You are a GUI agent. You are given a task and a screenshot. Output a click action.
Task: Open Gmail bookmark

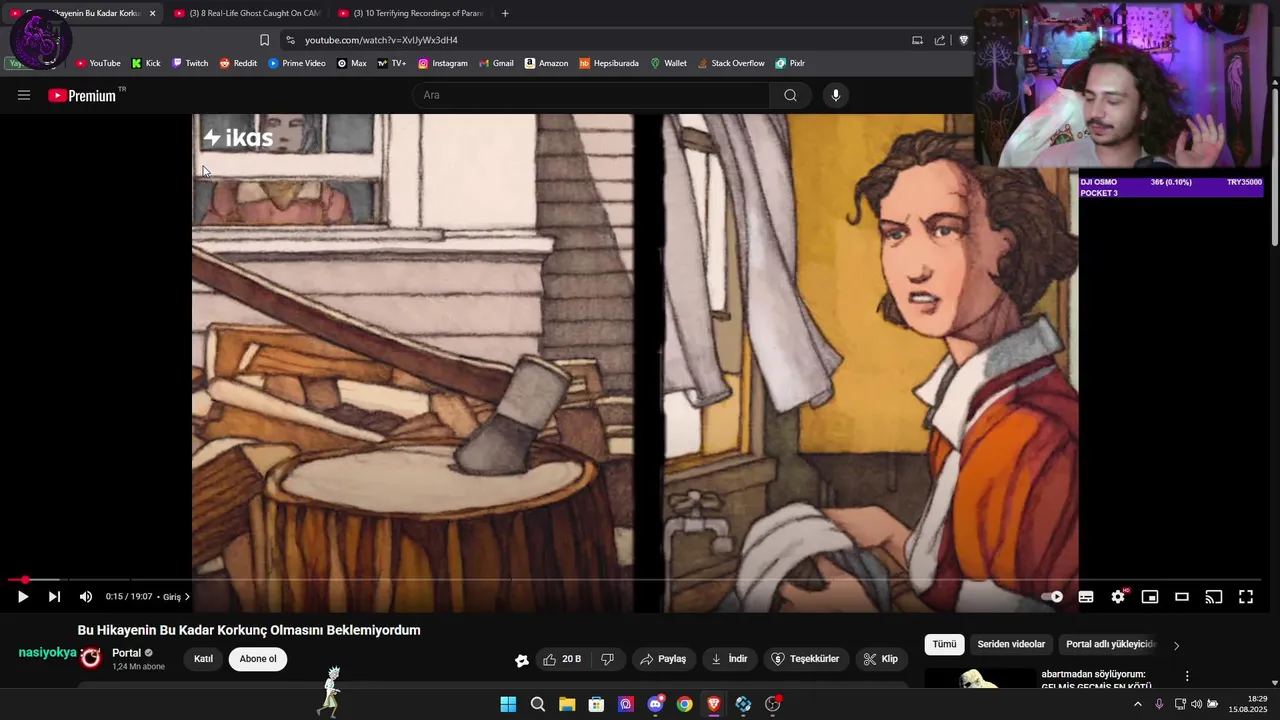click(x=496, y=63)
